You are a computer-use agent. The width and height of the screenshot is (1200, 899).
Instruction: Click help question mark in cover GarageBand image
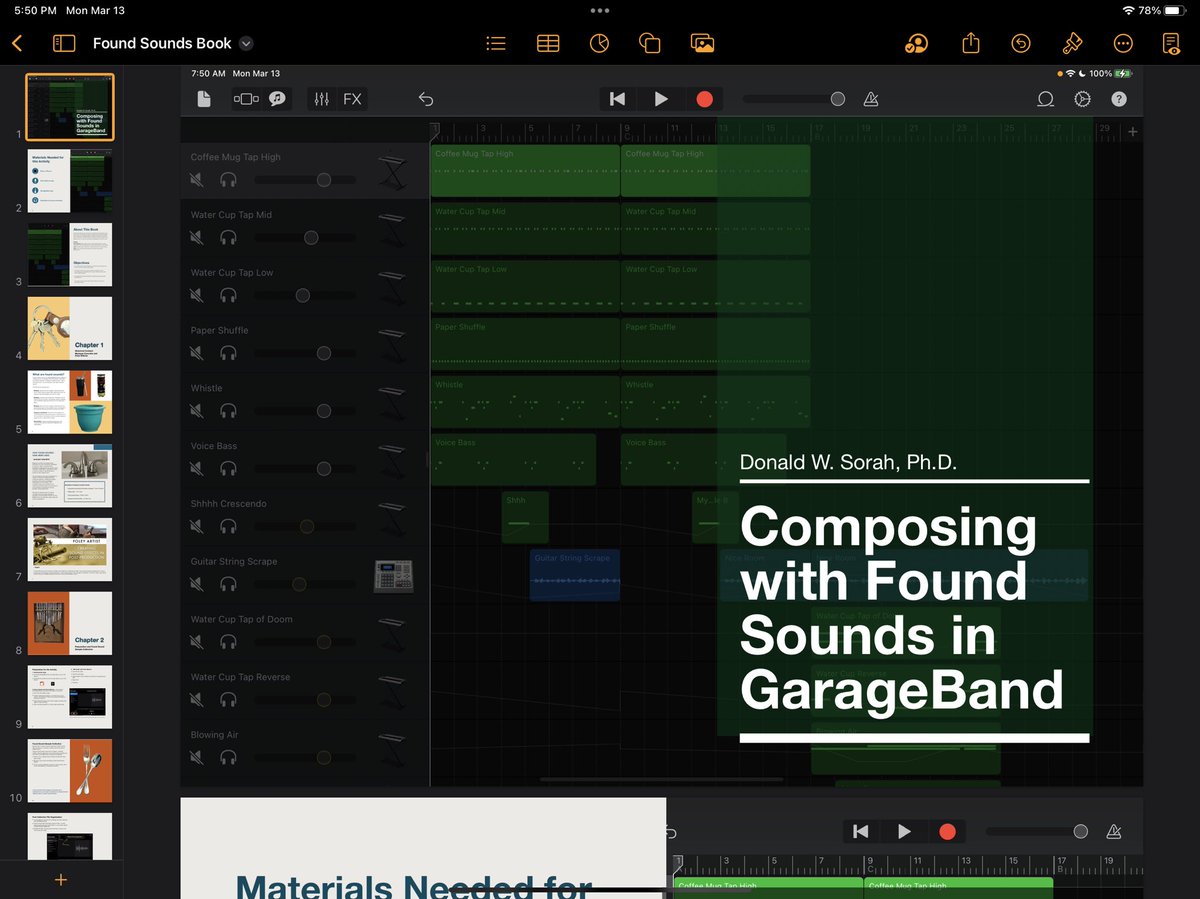click(x=1119, y=99)
